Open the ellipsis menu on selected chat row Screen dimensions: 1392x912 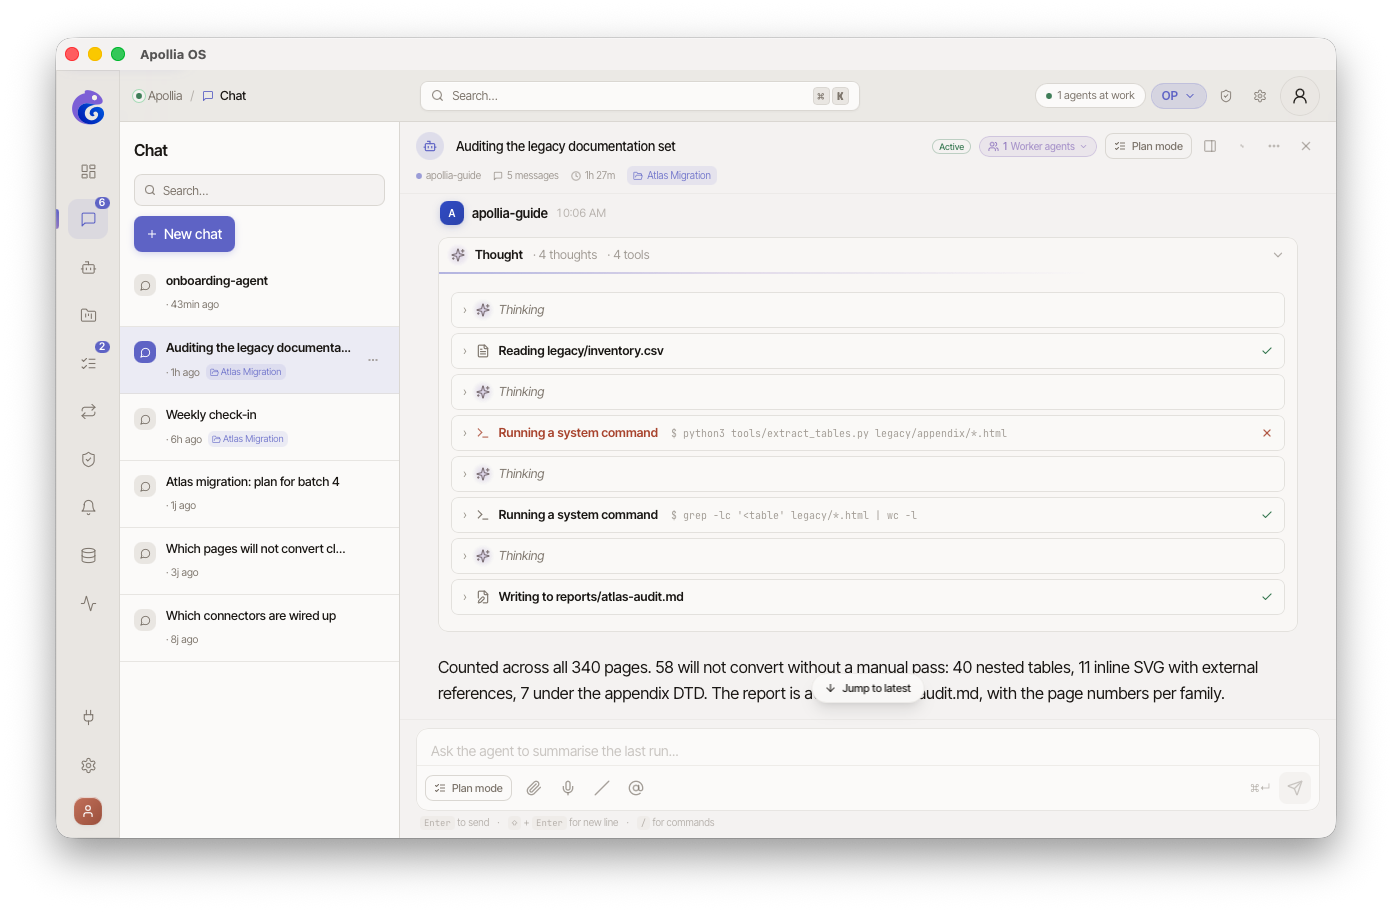pyautogui.click(x=373, y=360)
